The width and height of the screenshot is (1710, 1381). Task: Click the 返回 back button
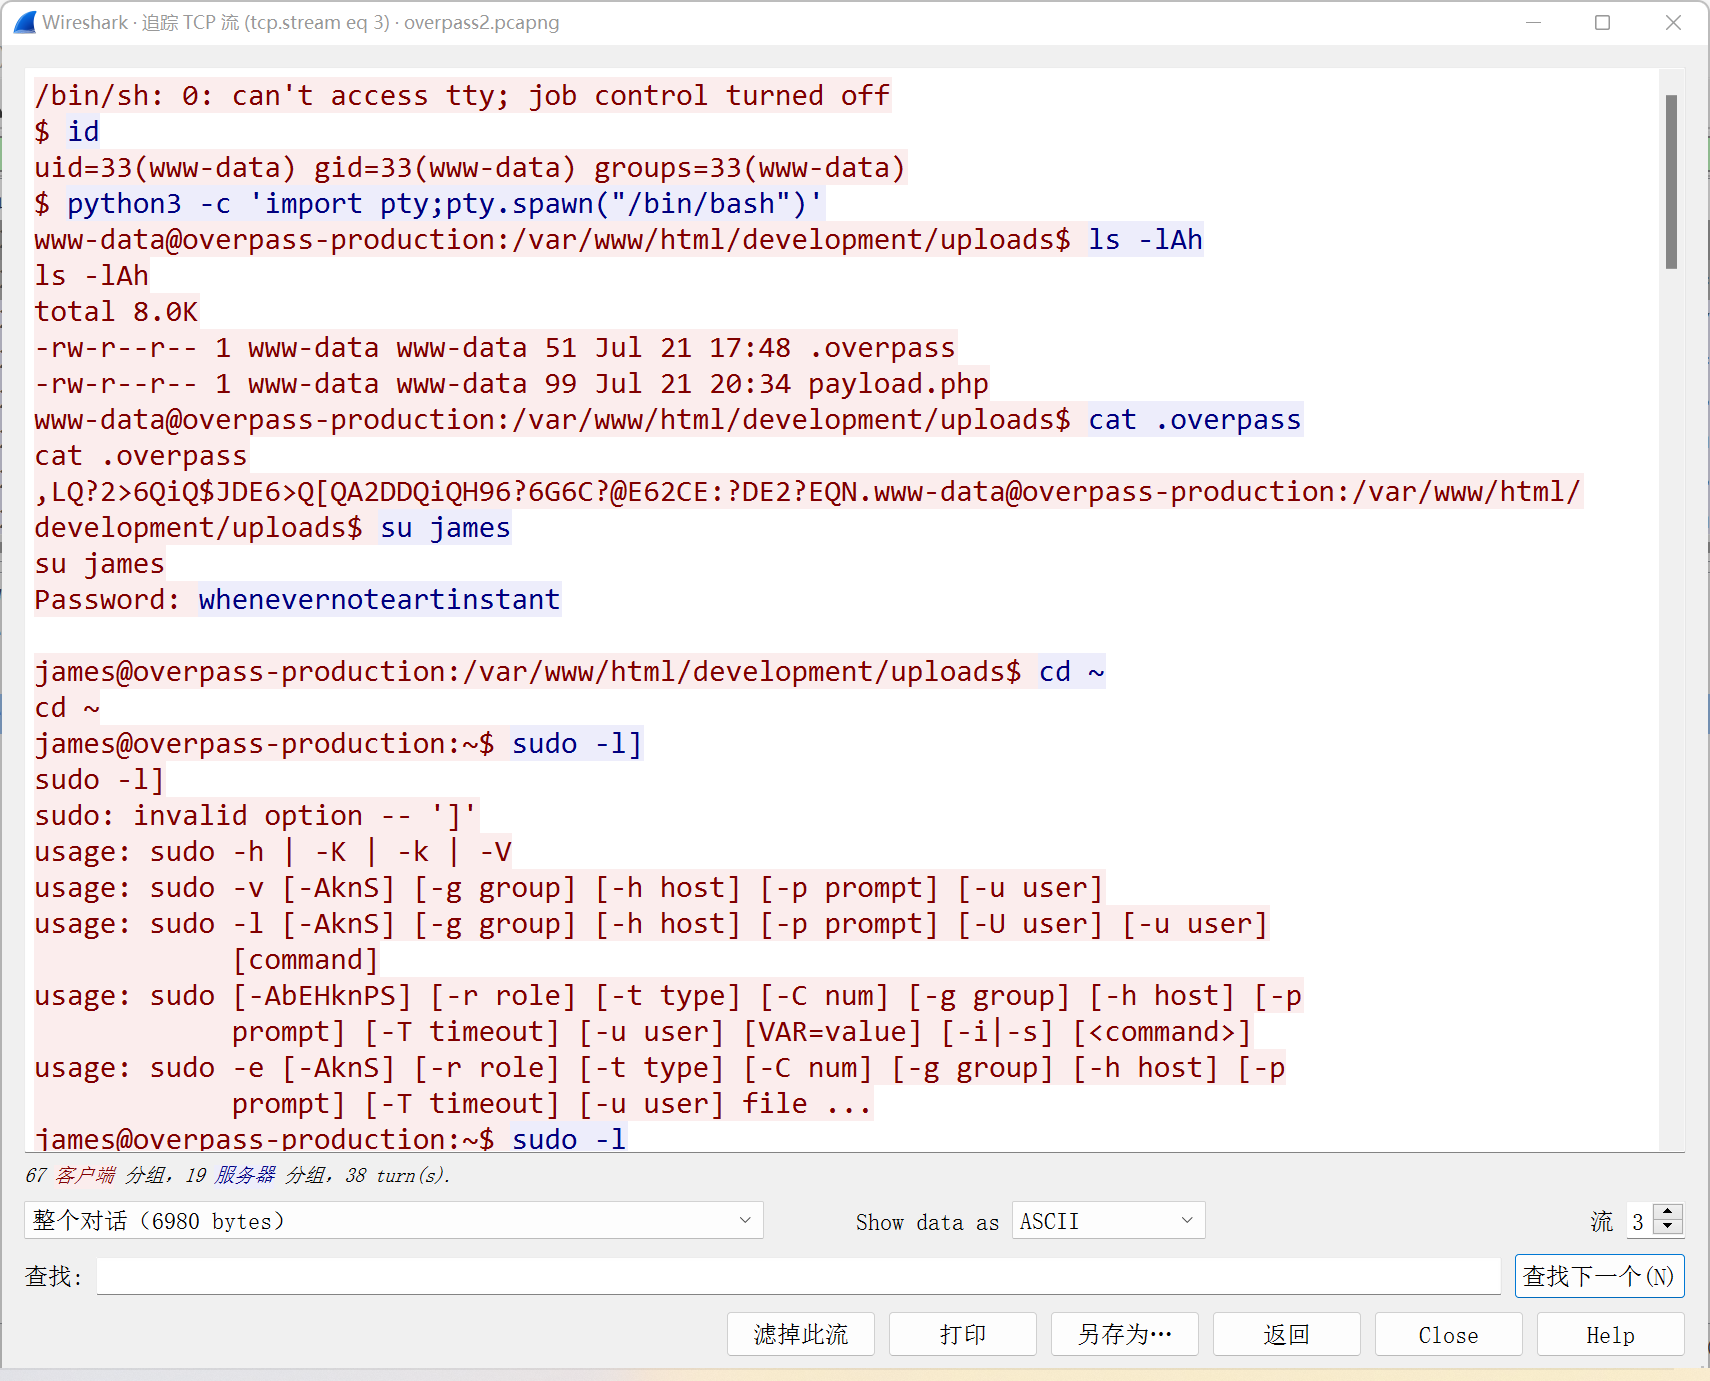tap(1286, 1334)
